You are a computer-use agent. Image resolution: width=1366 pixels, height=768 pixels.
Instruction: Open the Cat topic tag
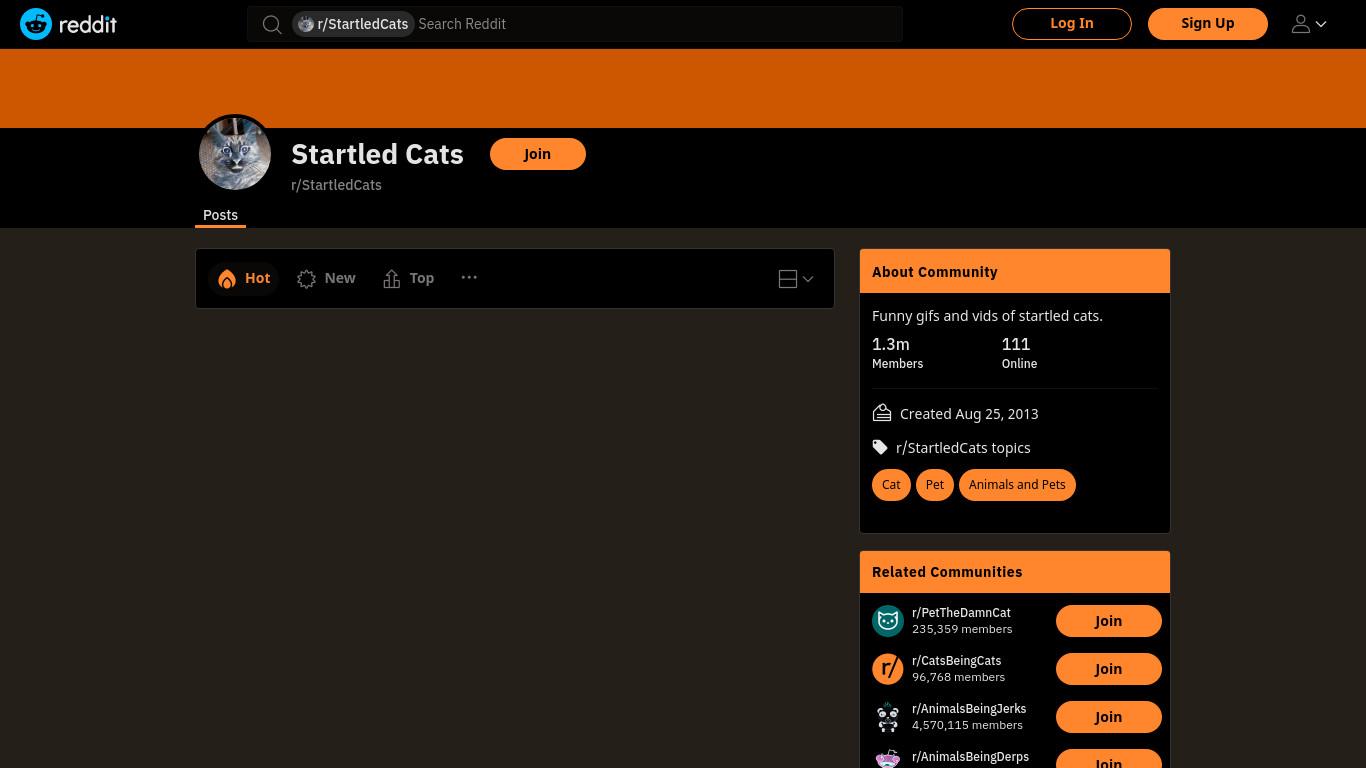coord(891,485)
